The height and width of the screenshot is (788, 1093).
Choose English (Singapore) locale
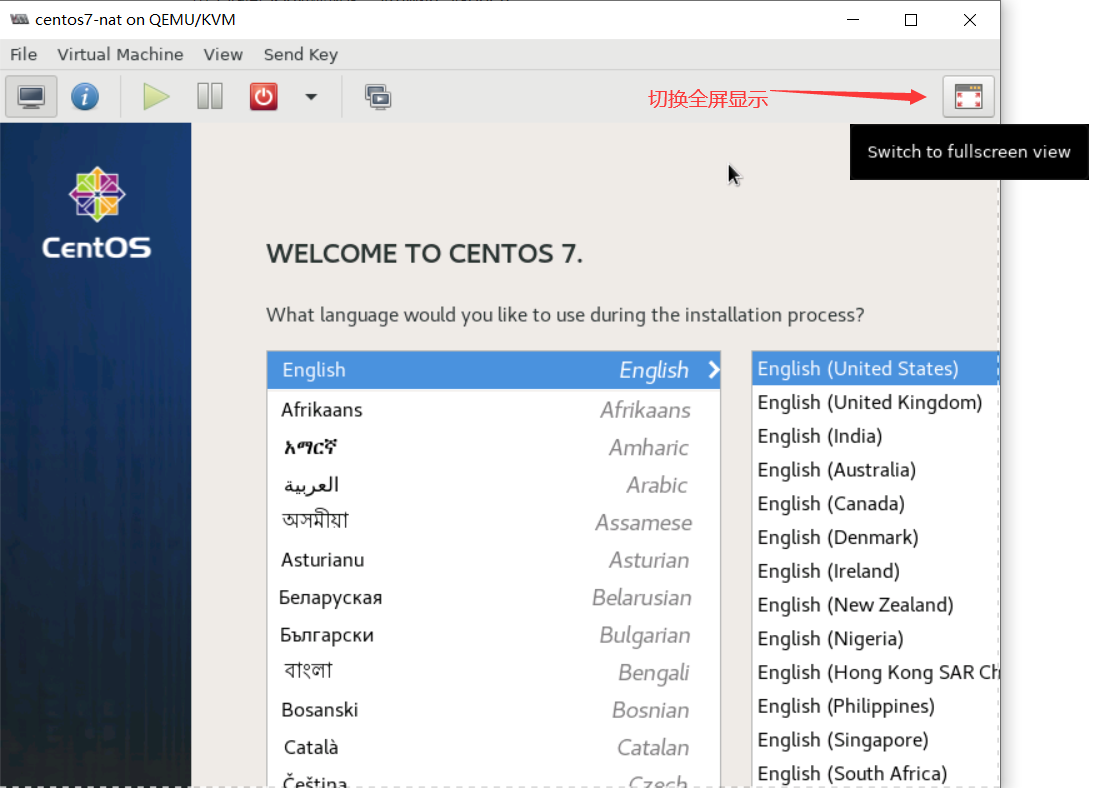(x=876, y=740)
